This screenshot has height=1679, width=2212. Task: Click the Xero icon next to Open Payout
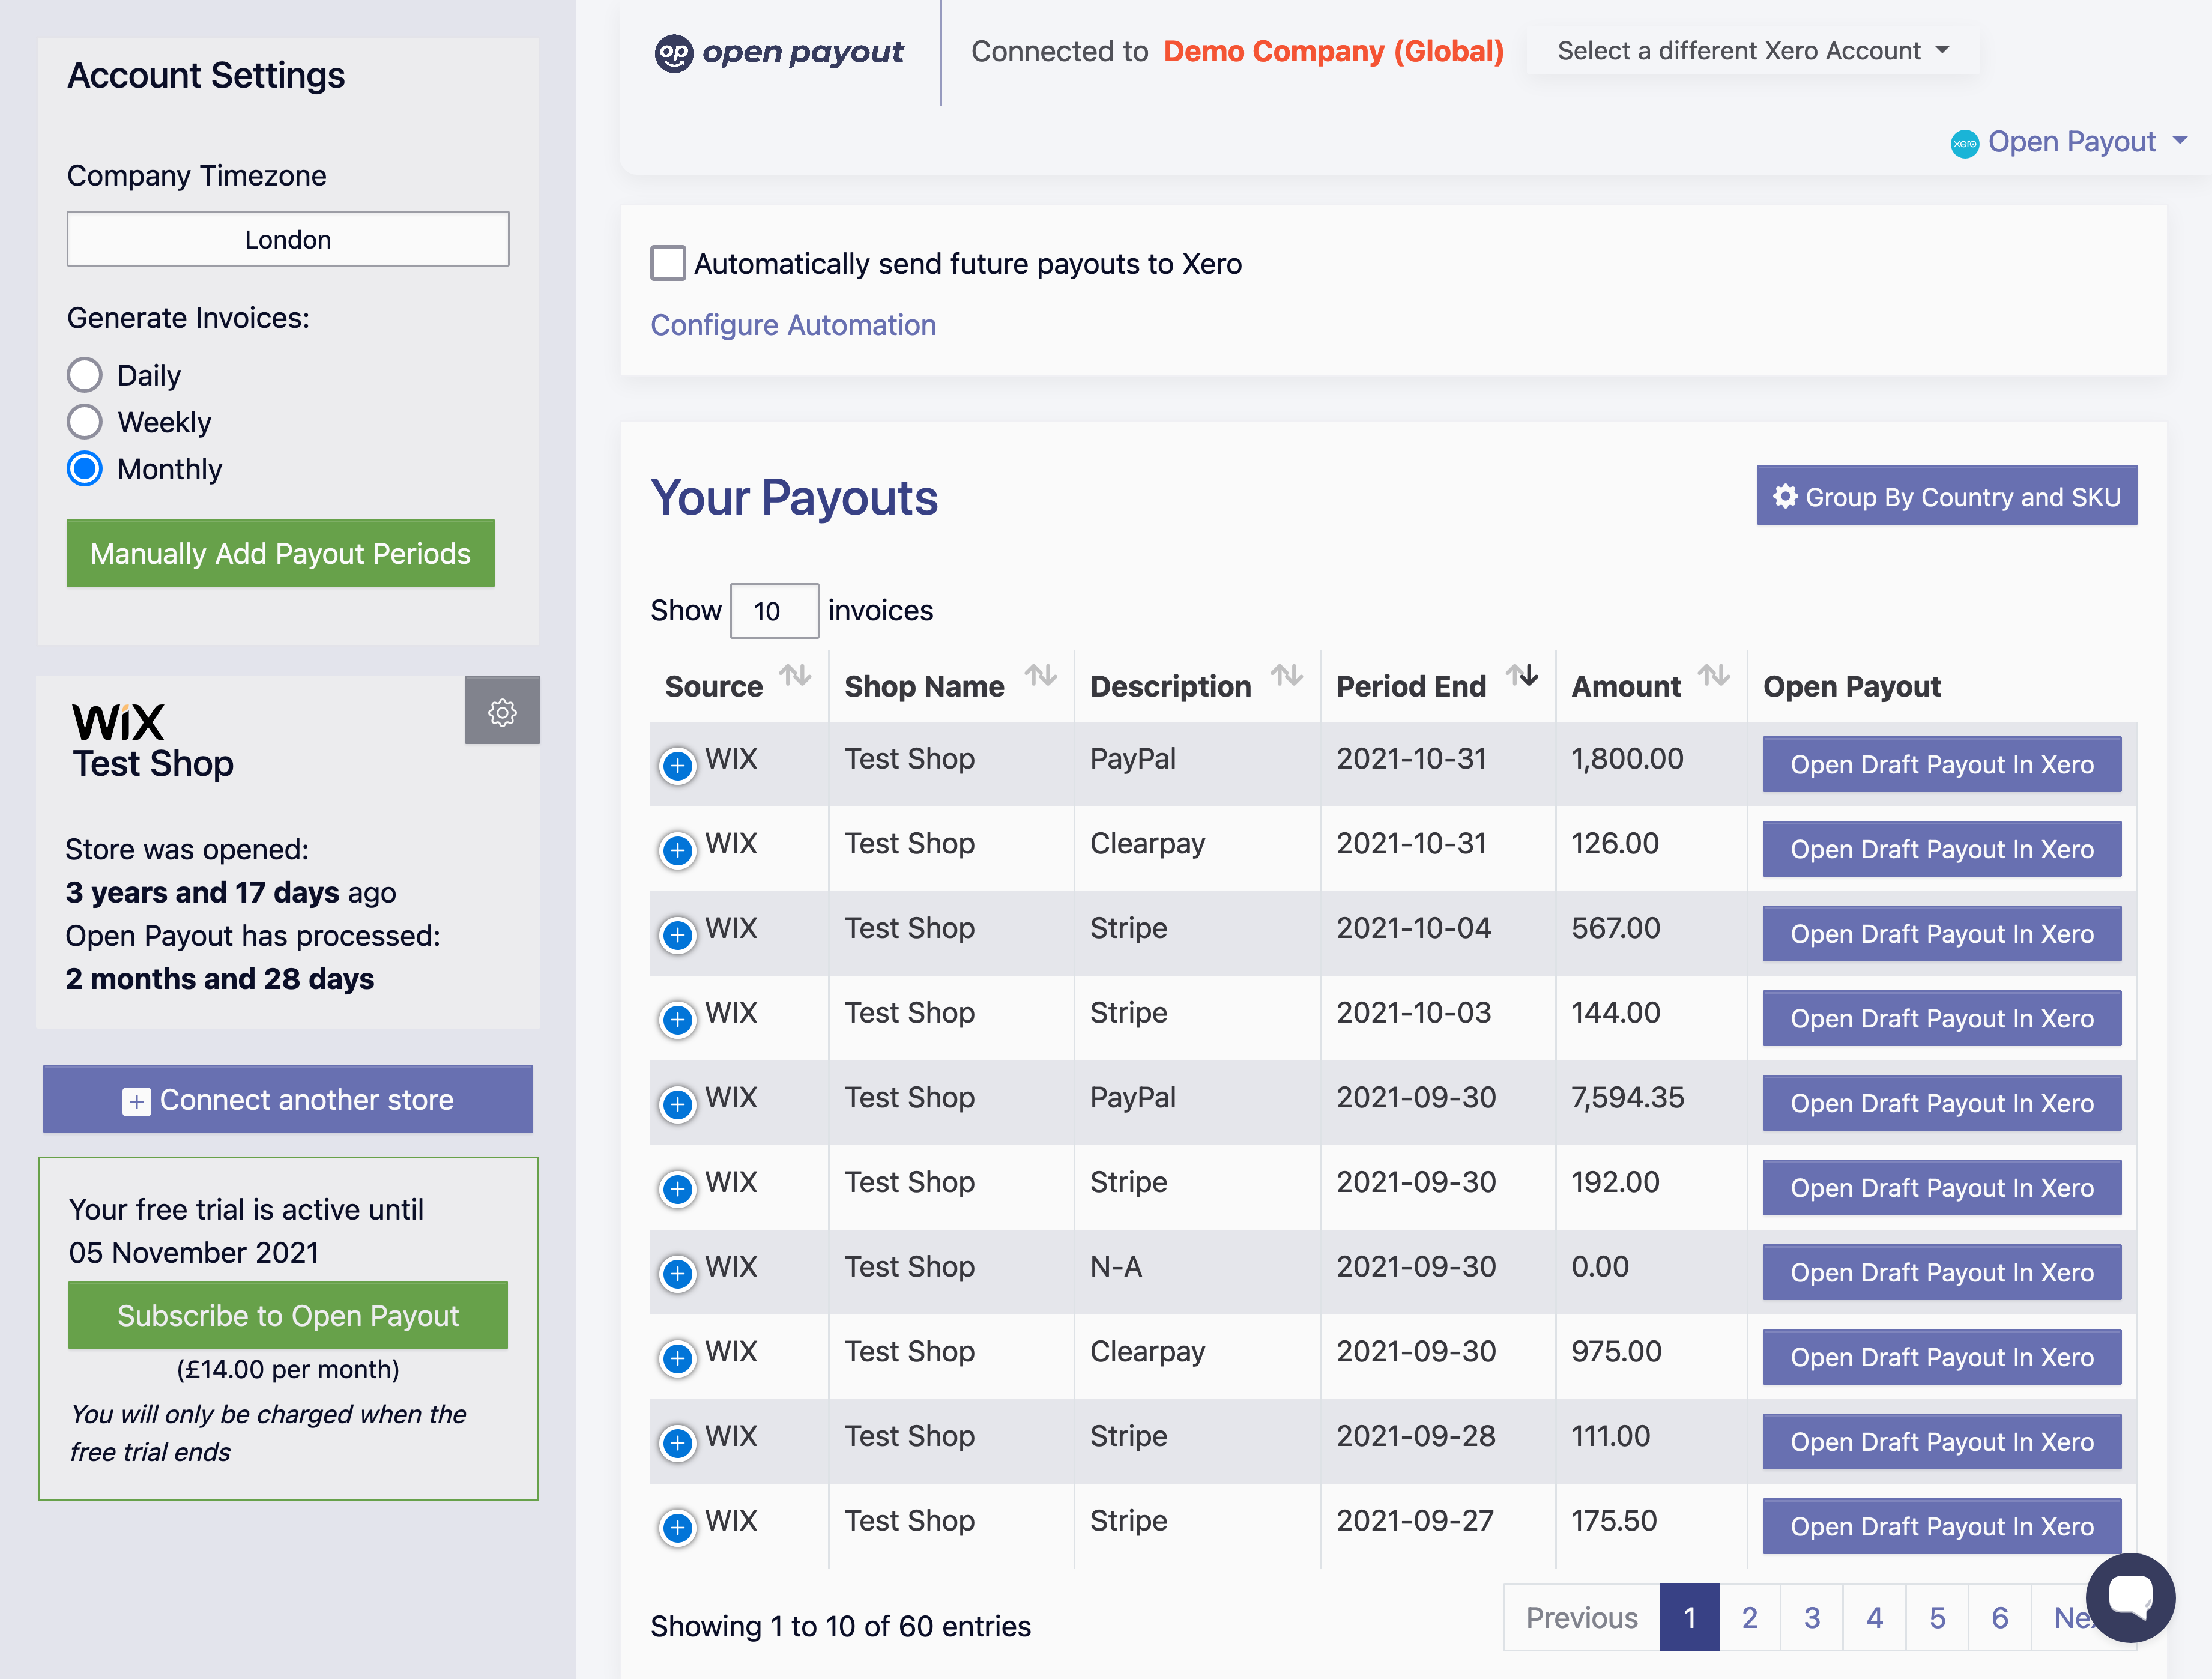coord(1964,143)
